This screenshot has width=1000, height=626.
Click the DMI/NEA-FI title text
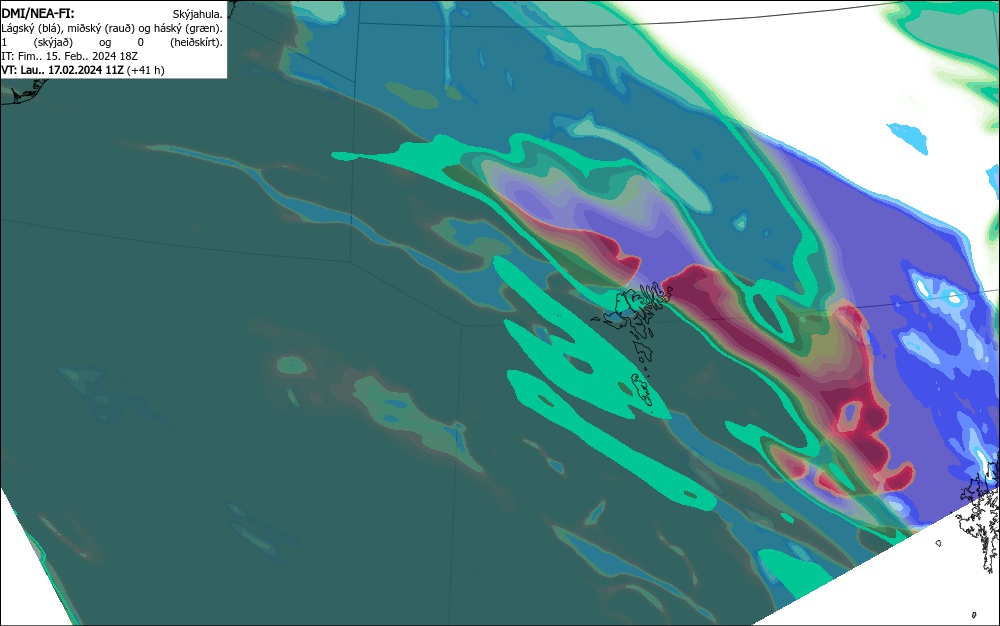(38, 13)
